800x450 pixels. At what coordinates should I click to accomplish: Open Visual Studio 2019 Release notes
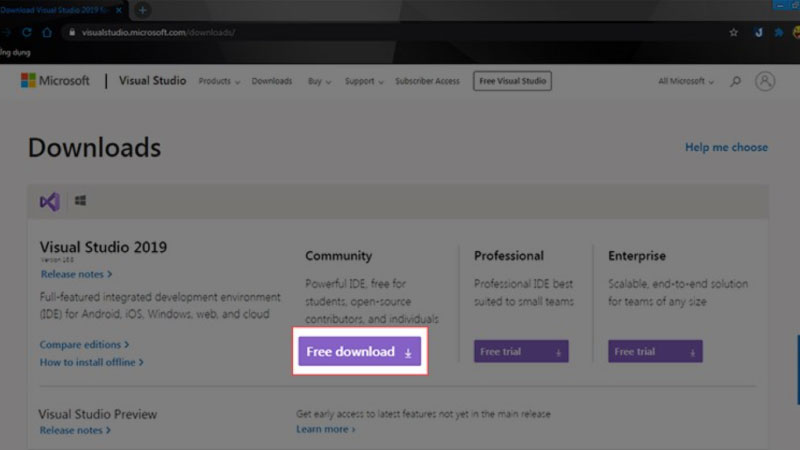(x=76, y=274)
